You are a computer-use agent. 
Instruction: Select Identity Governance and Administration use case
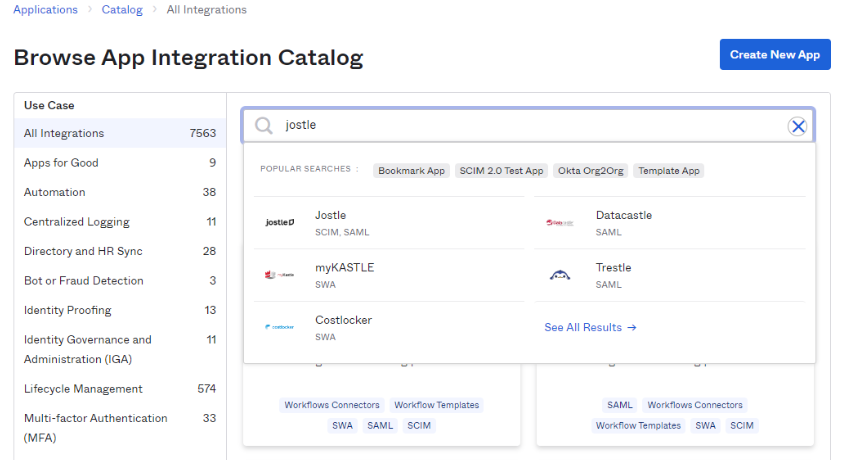tap(120, 349)
